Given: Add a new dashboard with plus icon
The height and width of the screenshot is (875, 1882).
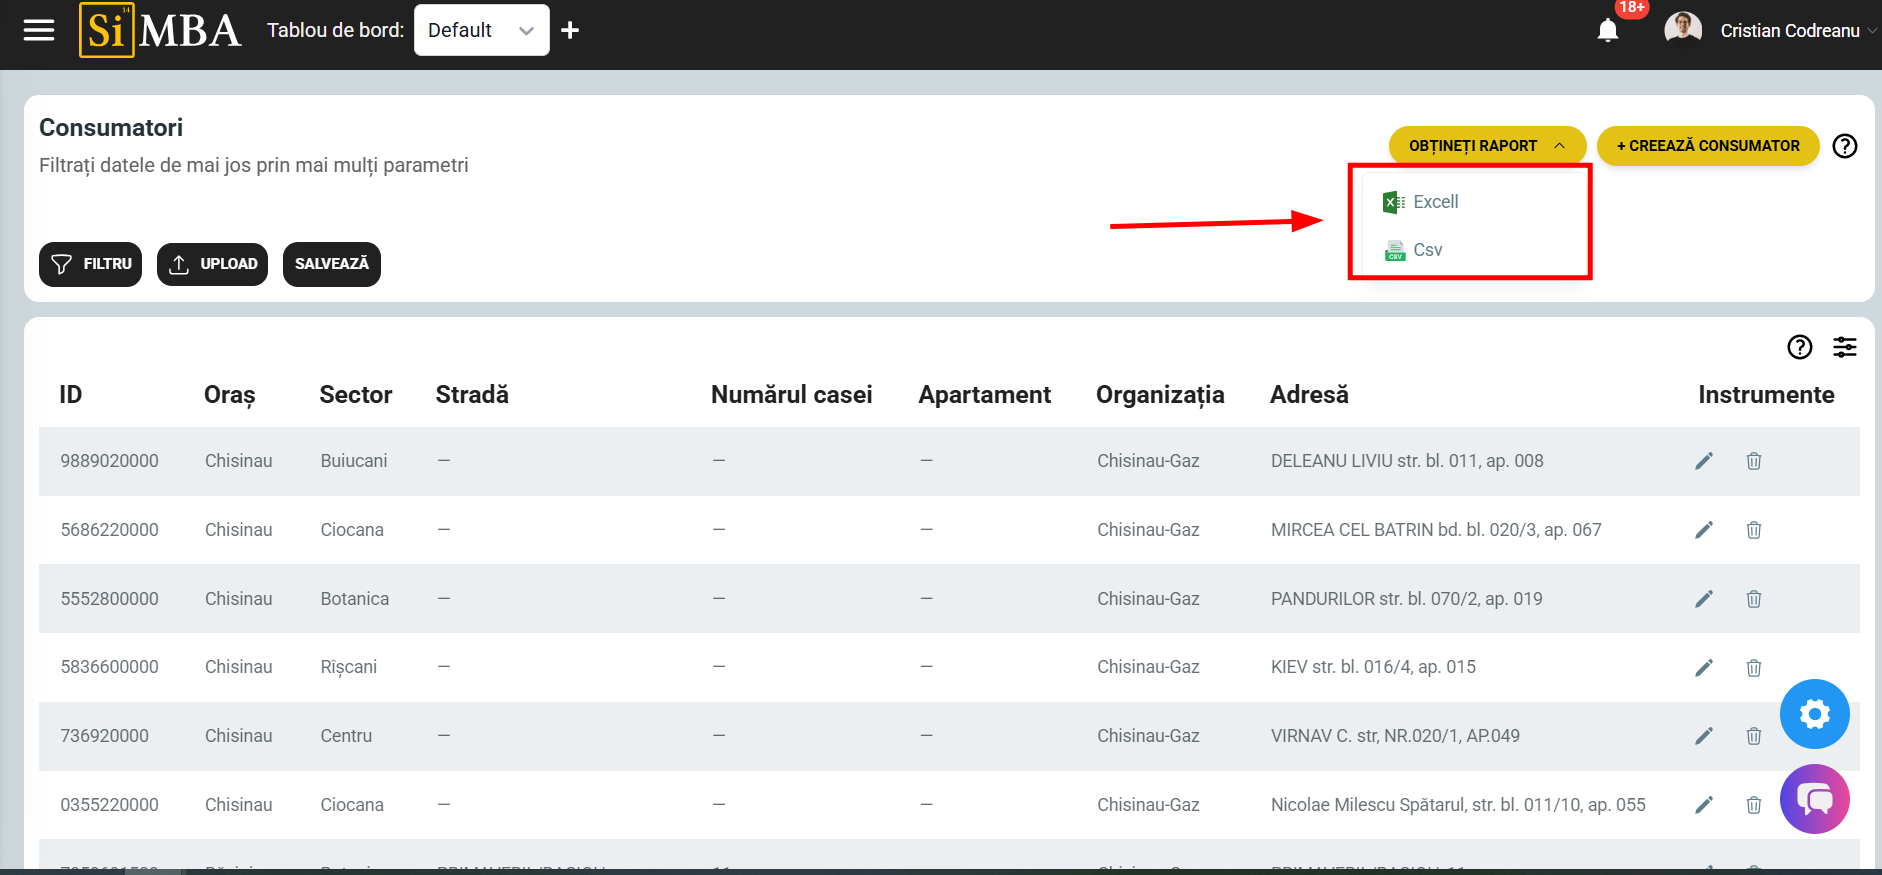Looking at the screenshot, I should click(x=570, y=31).
